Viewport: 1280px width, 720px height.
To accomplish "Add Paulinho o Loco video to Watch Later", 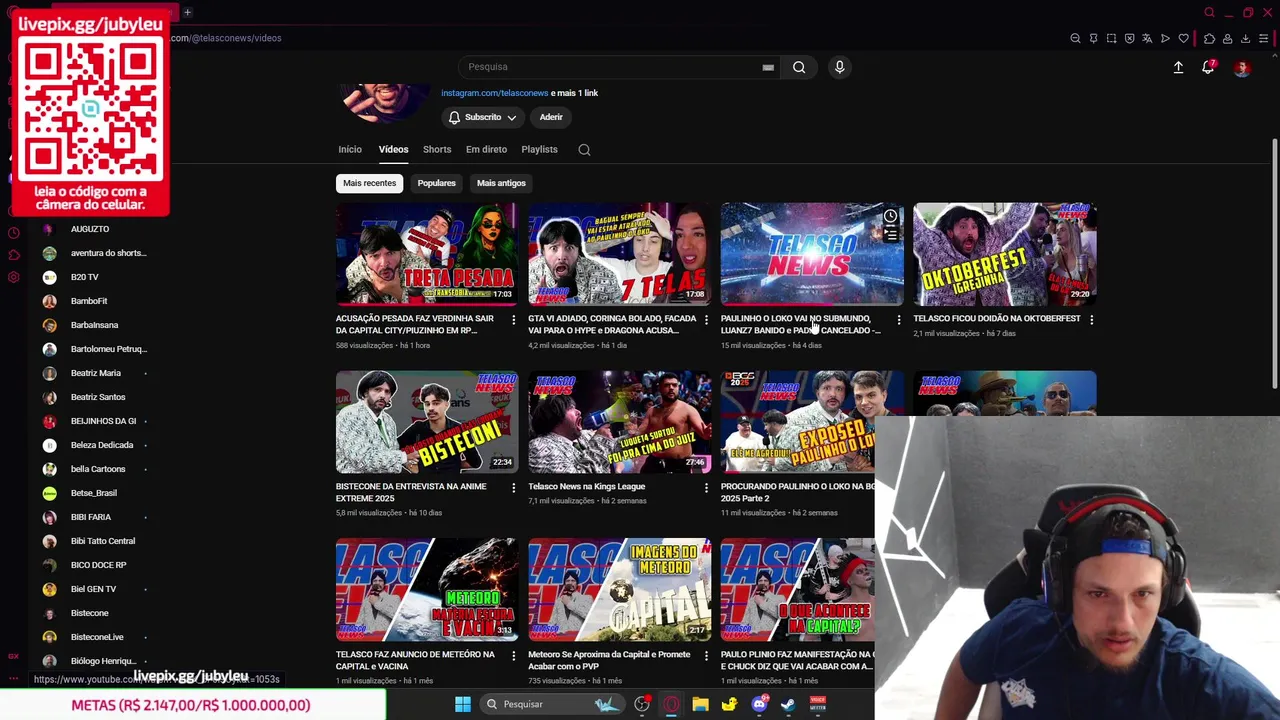I will click(x=890, y=216).
